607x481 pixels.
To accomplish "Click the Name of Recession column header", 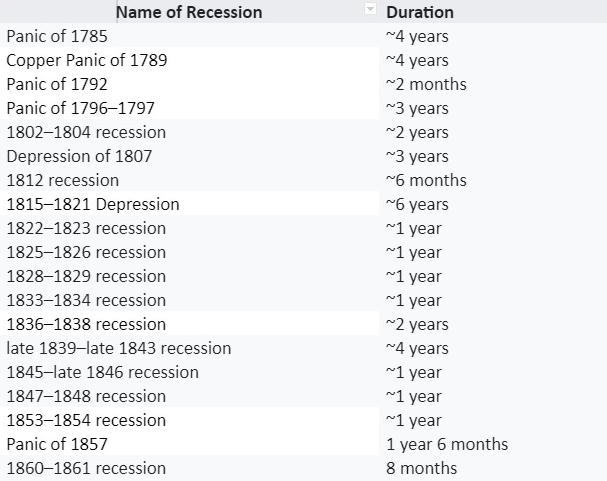I will pos(188,12).
